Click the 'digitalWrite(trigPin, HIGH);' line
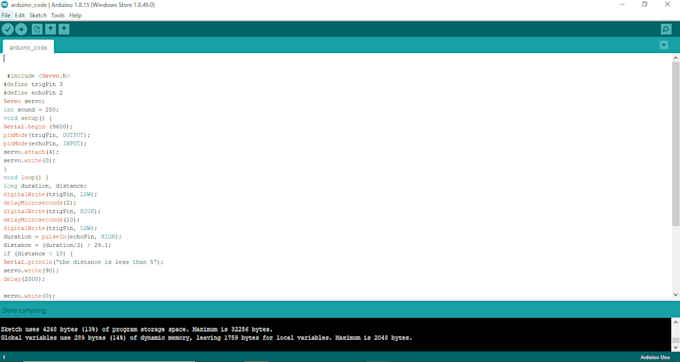Viewport: 680px width, 362px height. [x=52, y=211]
